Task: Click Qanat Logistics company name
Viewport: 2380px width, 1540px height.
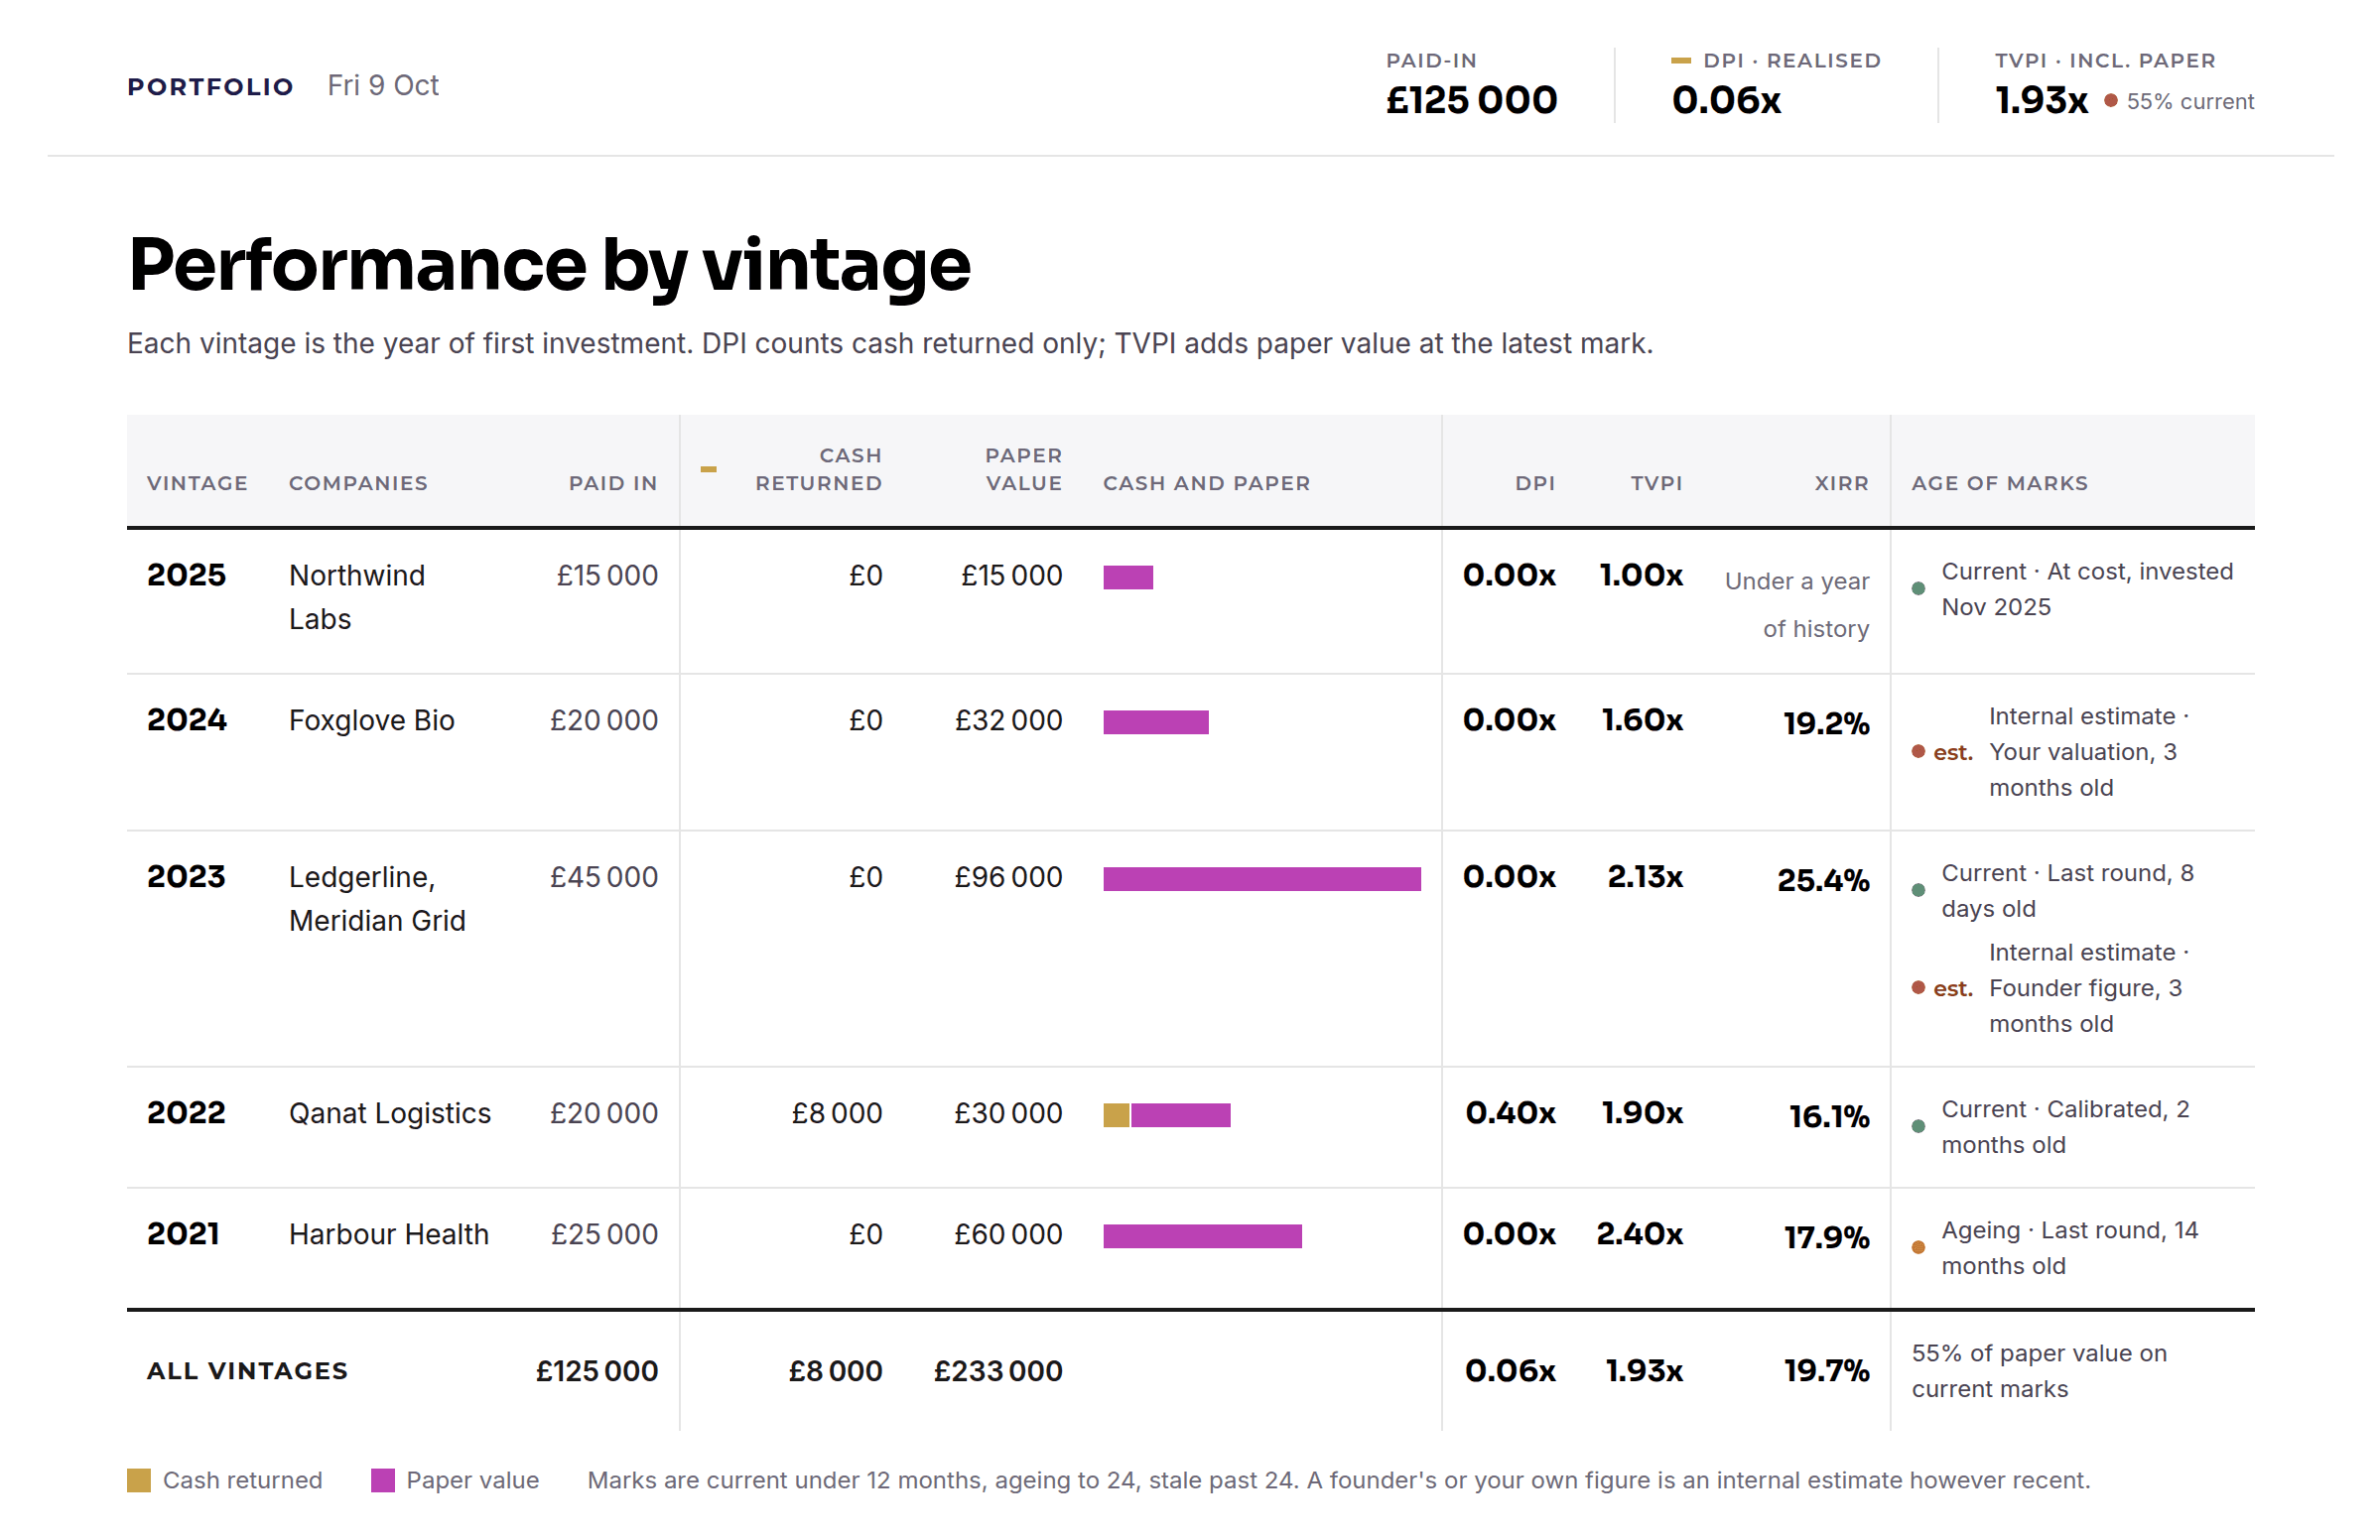Action: coord(389,1113)
